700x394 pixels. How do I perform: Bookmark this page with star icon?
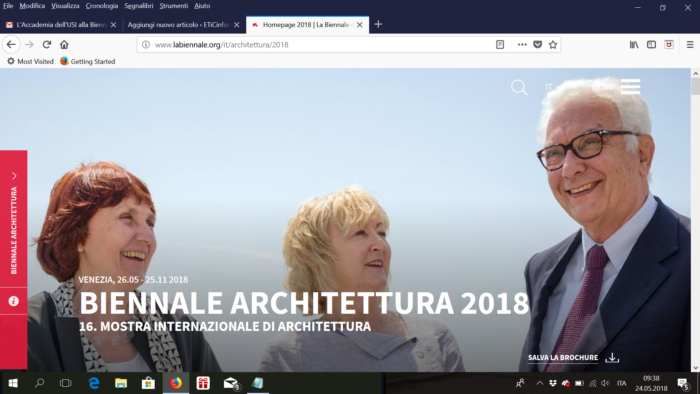[553, 45]
